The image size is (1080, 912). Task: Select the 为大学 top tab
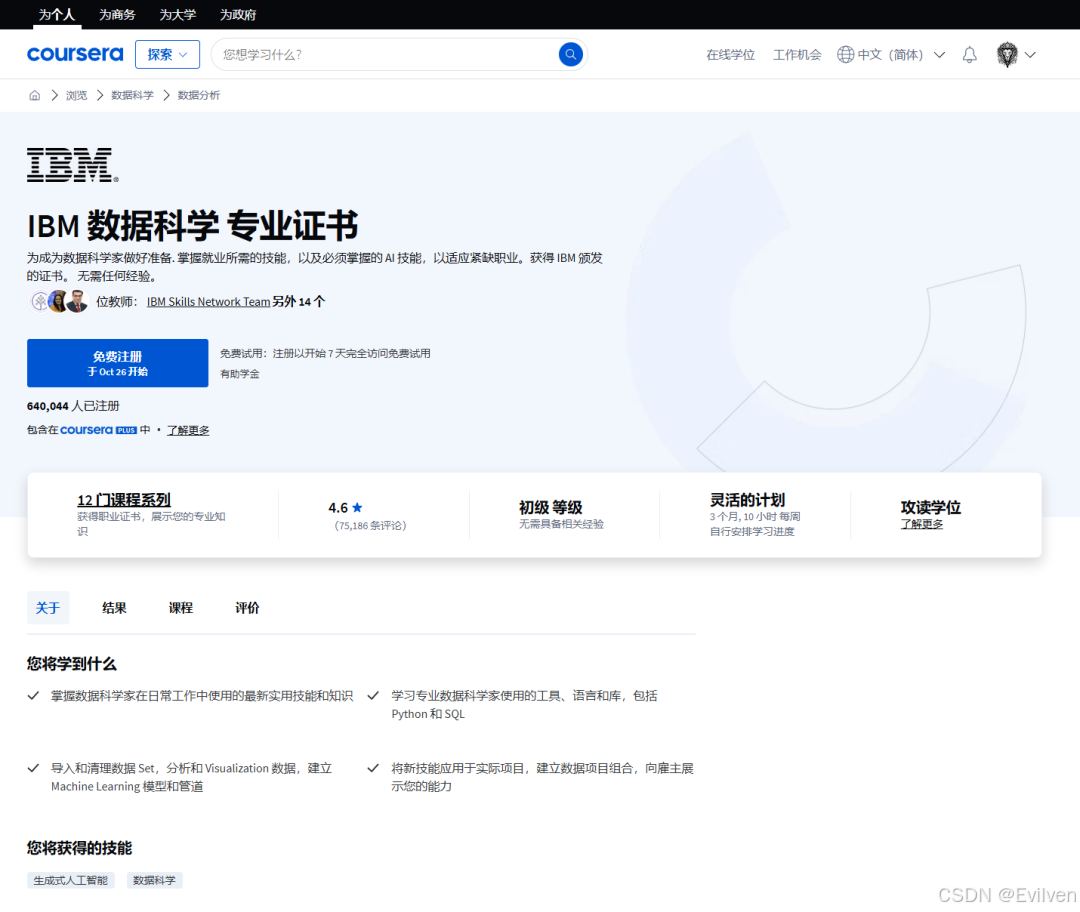coord(178,14)
